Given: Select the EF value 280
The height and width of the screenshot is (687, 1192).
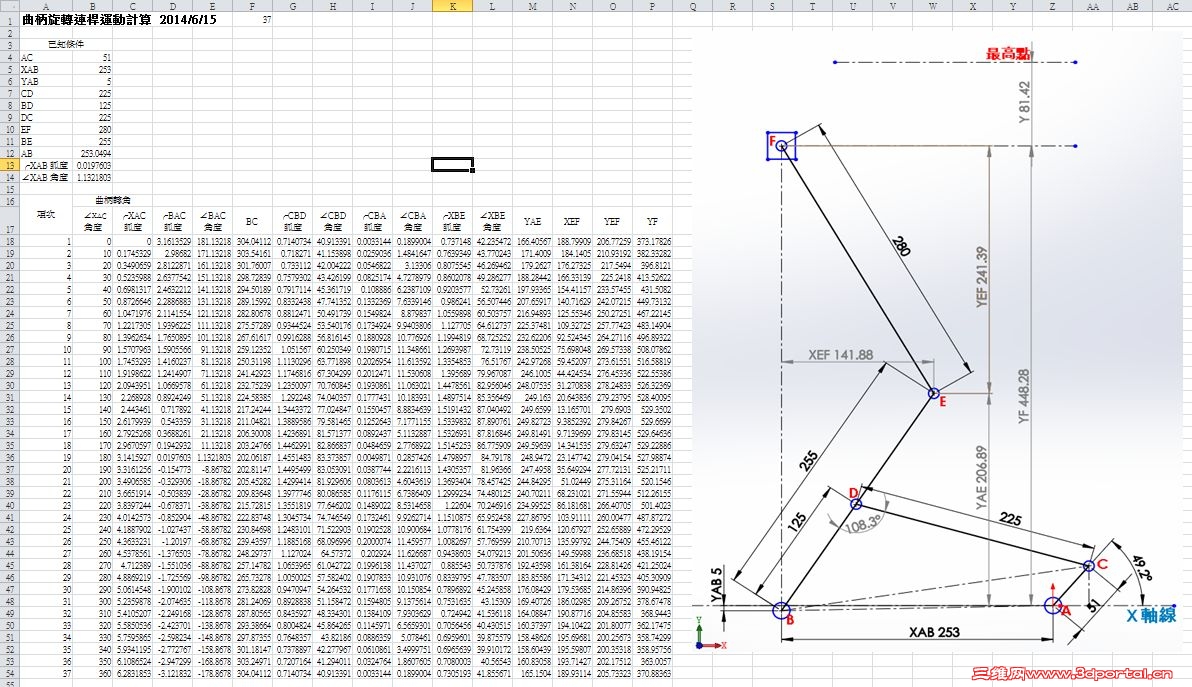Looking at the screenshot, I should pyautogui.click(x=93, y=129).
